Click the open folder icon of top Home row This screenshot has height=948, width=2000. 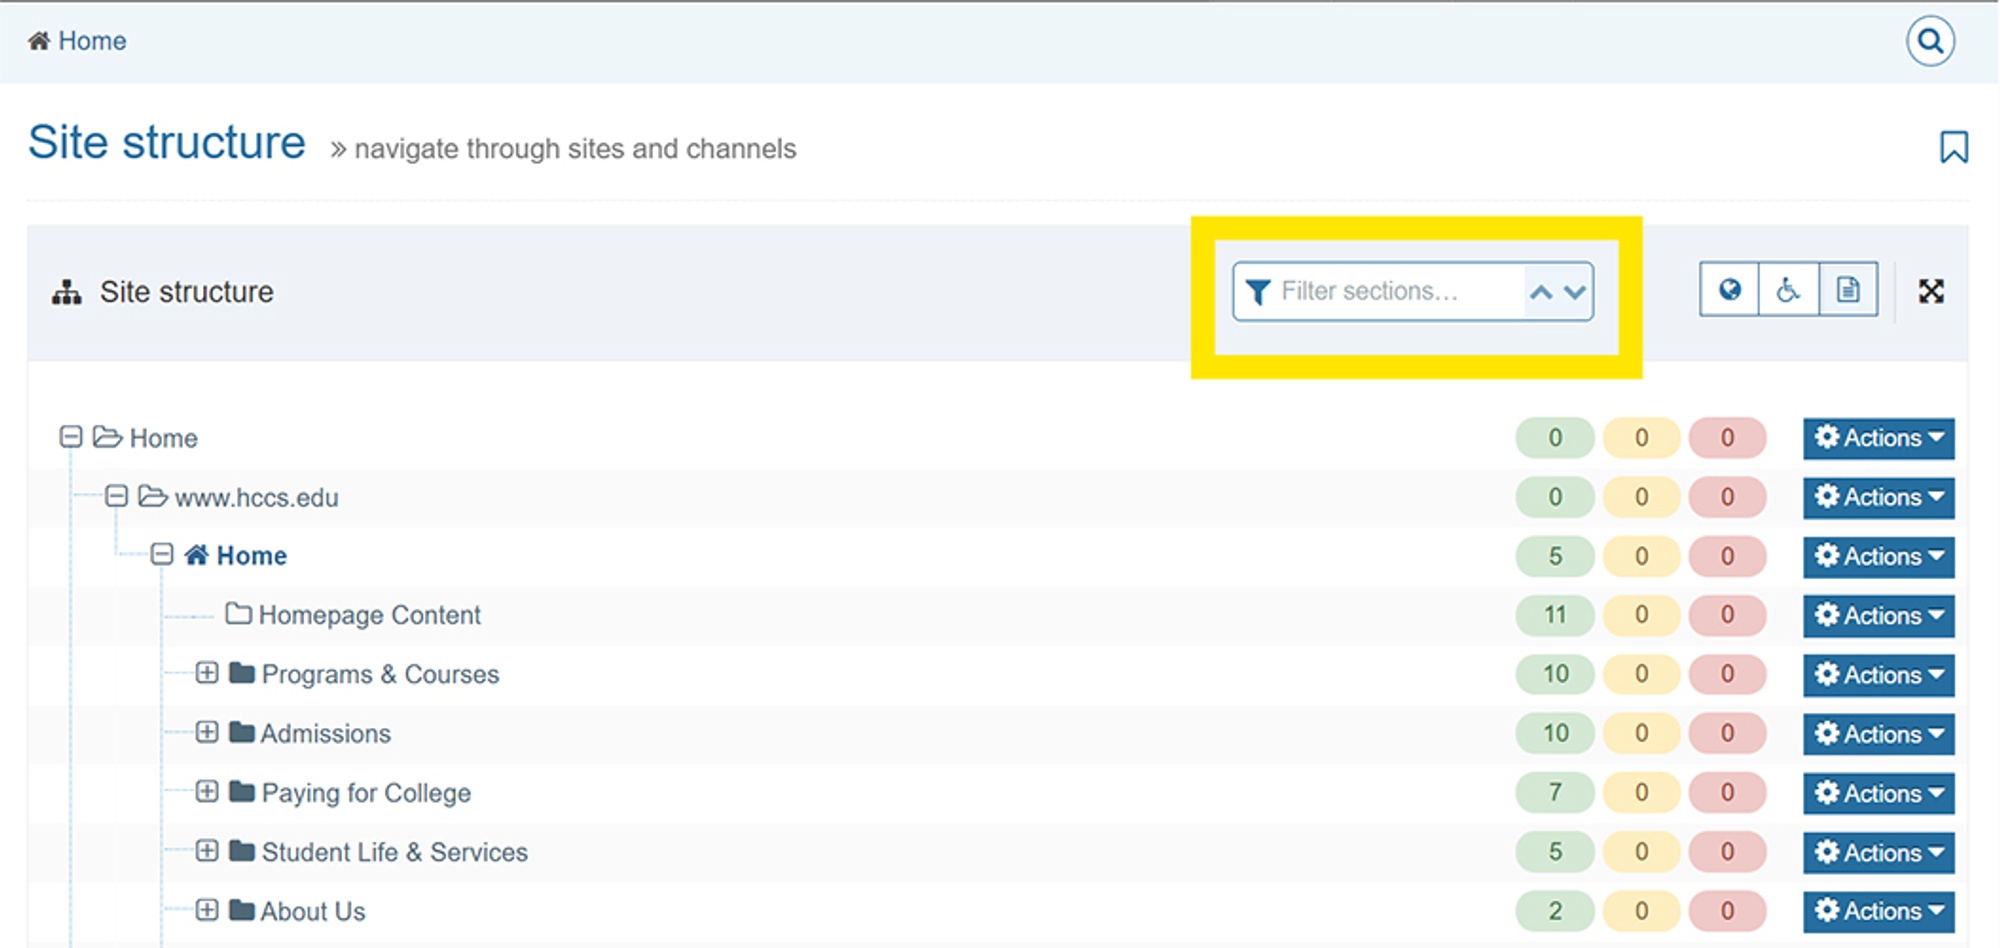[x=108, y=437]
